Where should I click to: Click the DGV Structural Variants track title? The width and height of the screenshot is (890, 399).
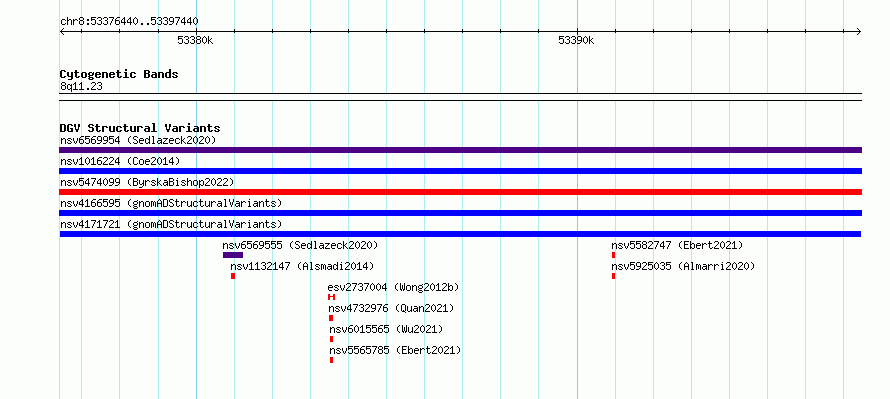(x=140, y=128)
